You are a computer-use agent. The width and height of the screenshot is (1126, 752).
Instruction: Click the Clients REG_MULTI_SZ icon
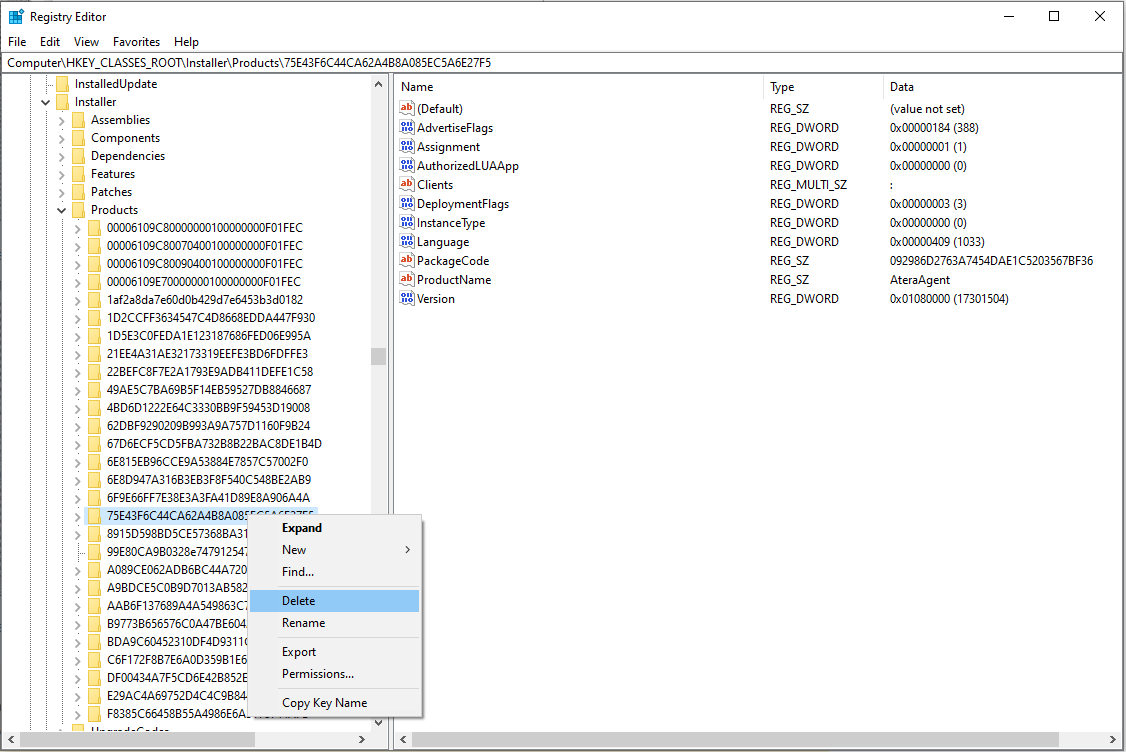408,184
